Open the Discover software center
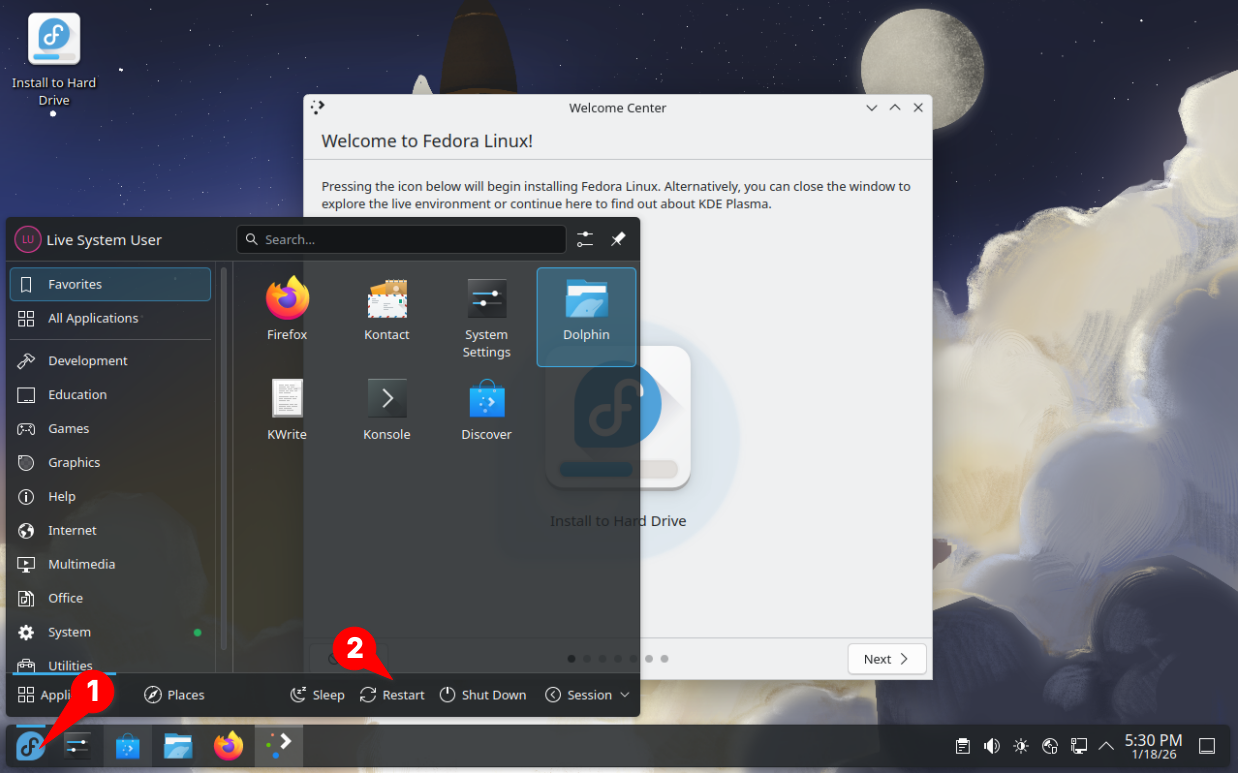 486,409
